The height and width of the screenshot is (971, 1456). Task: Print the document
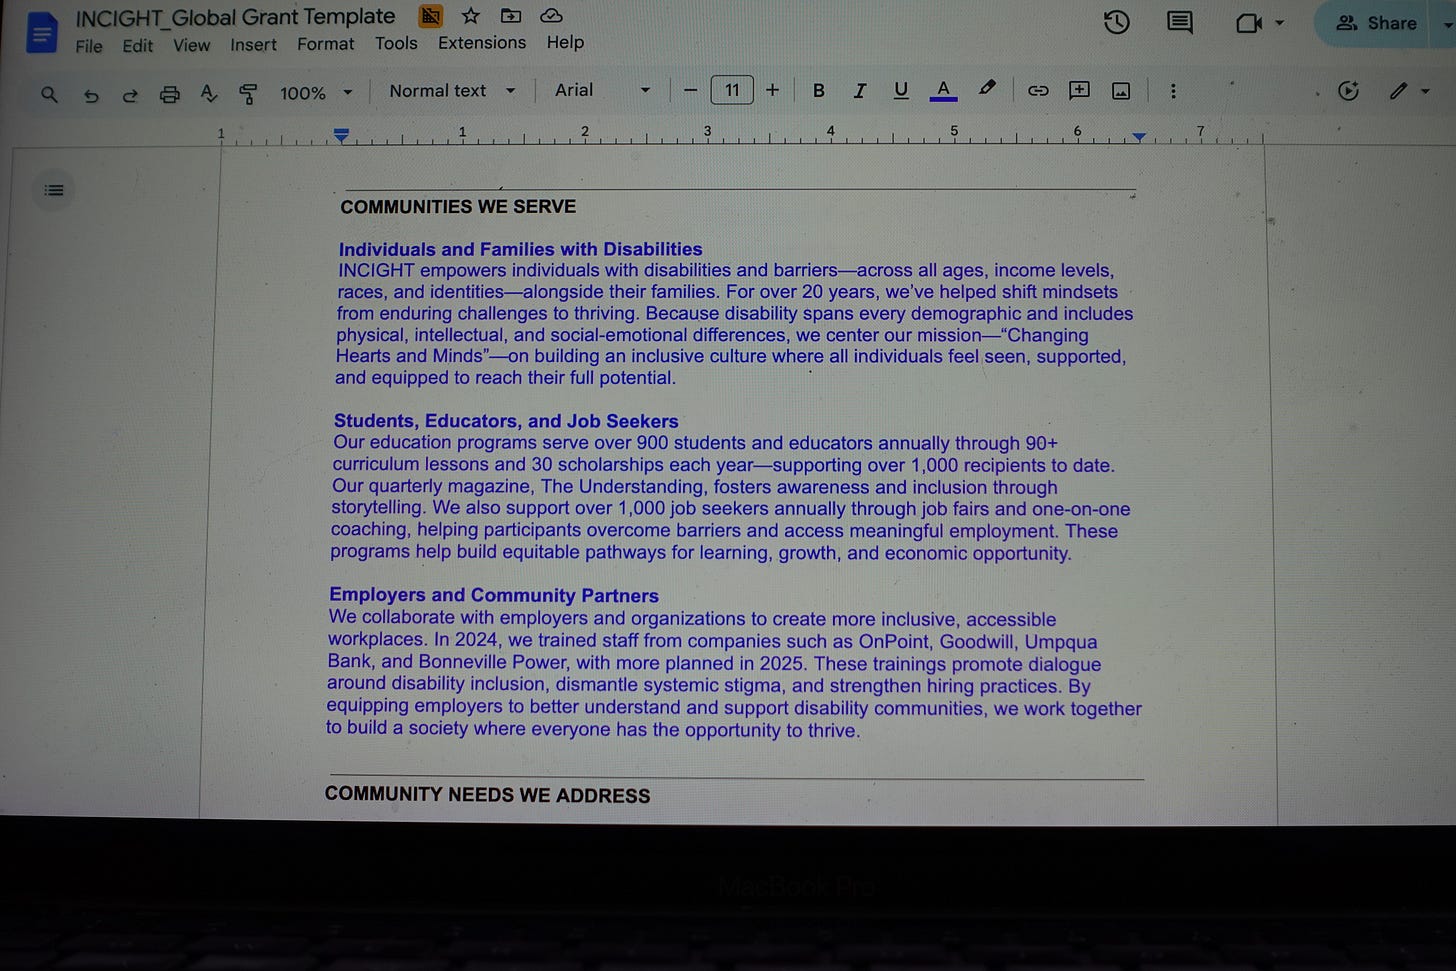pyautogui.click(x=170, y=95)
